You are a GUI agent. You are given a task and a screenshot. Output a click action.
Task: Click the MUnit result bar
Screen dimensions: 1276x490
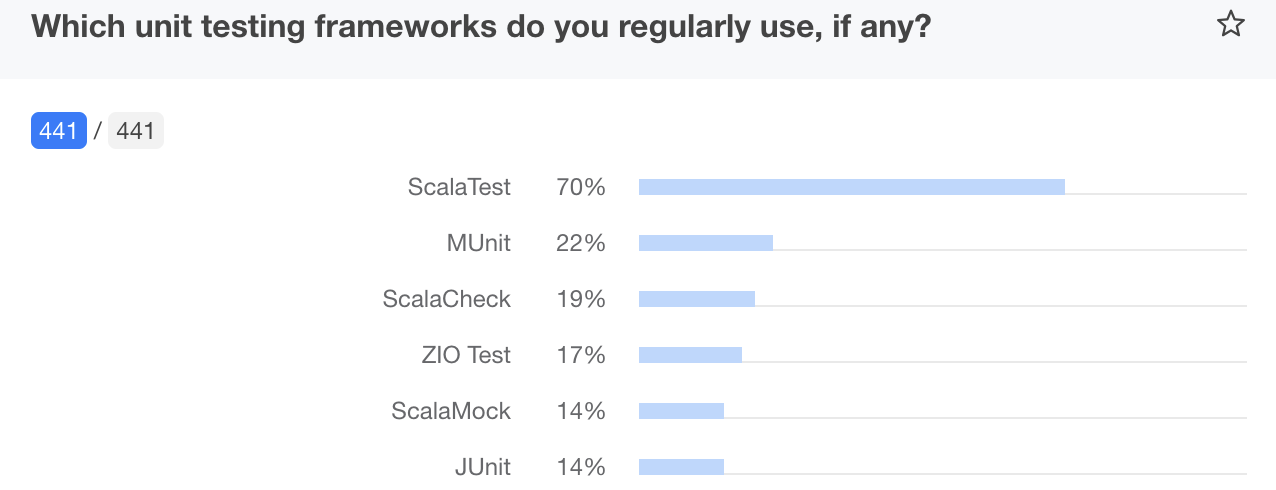click(x=705, y=243)
